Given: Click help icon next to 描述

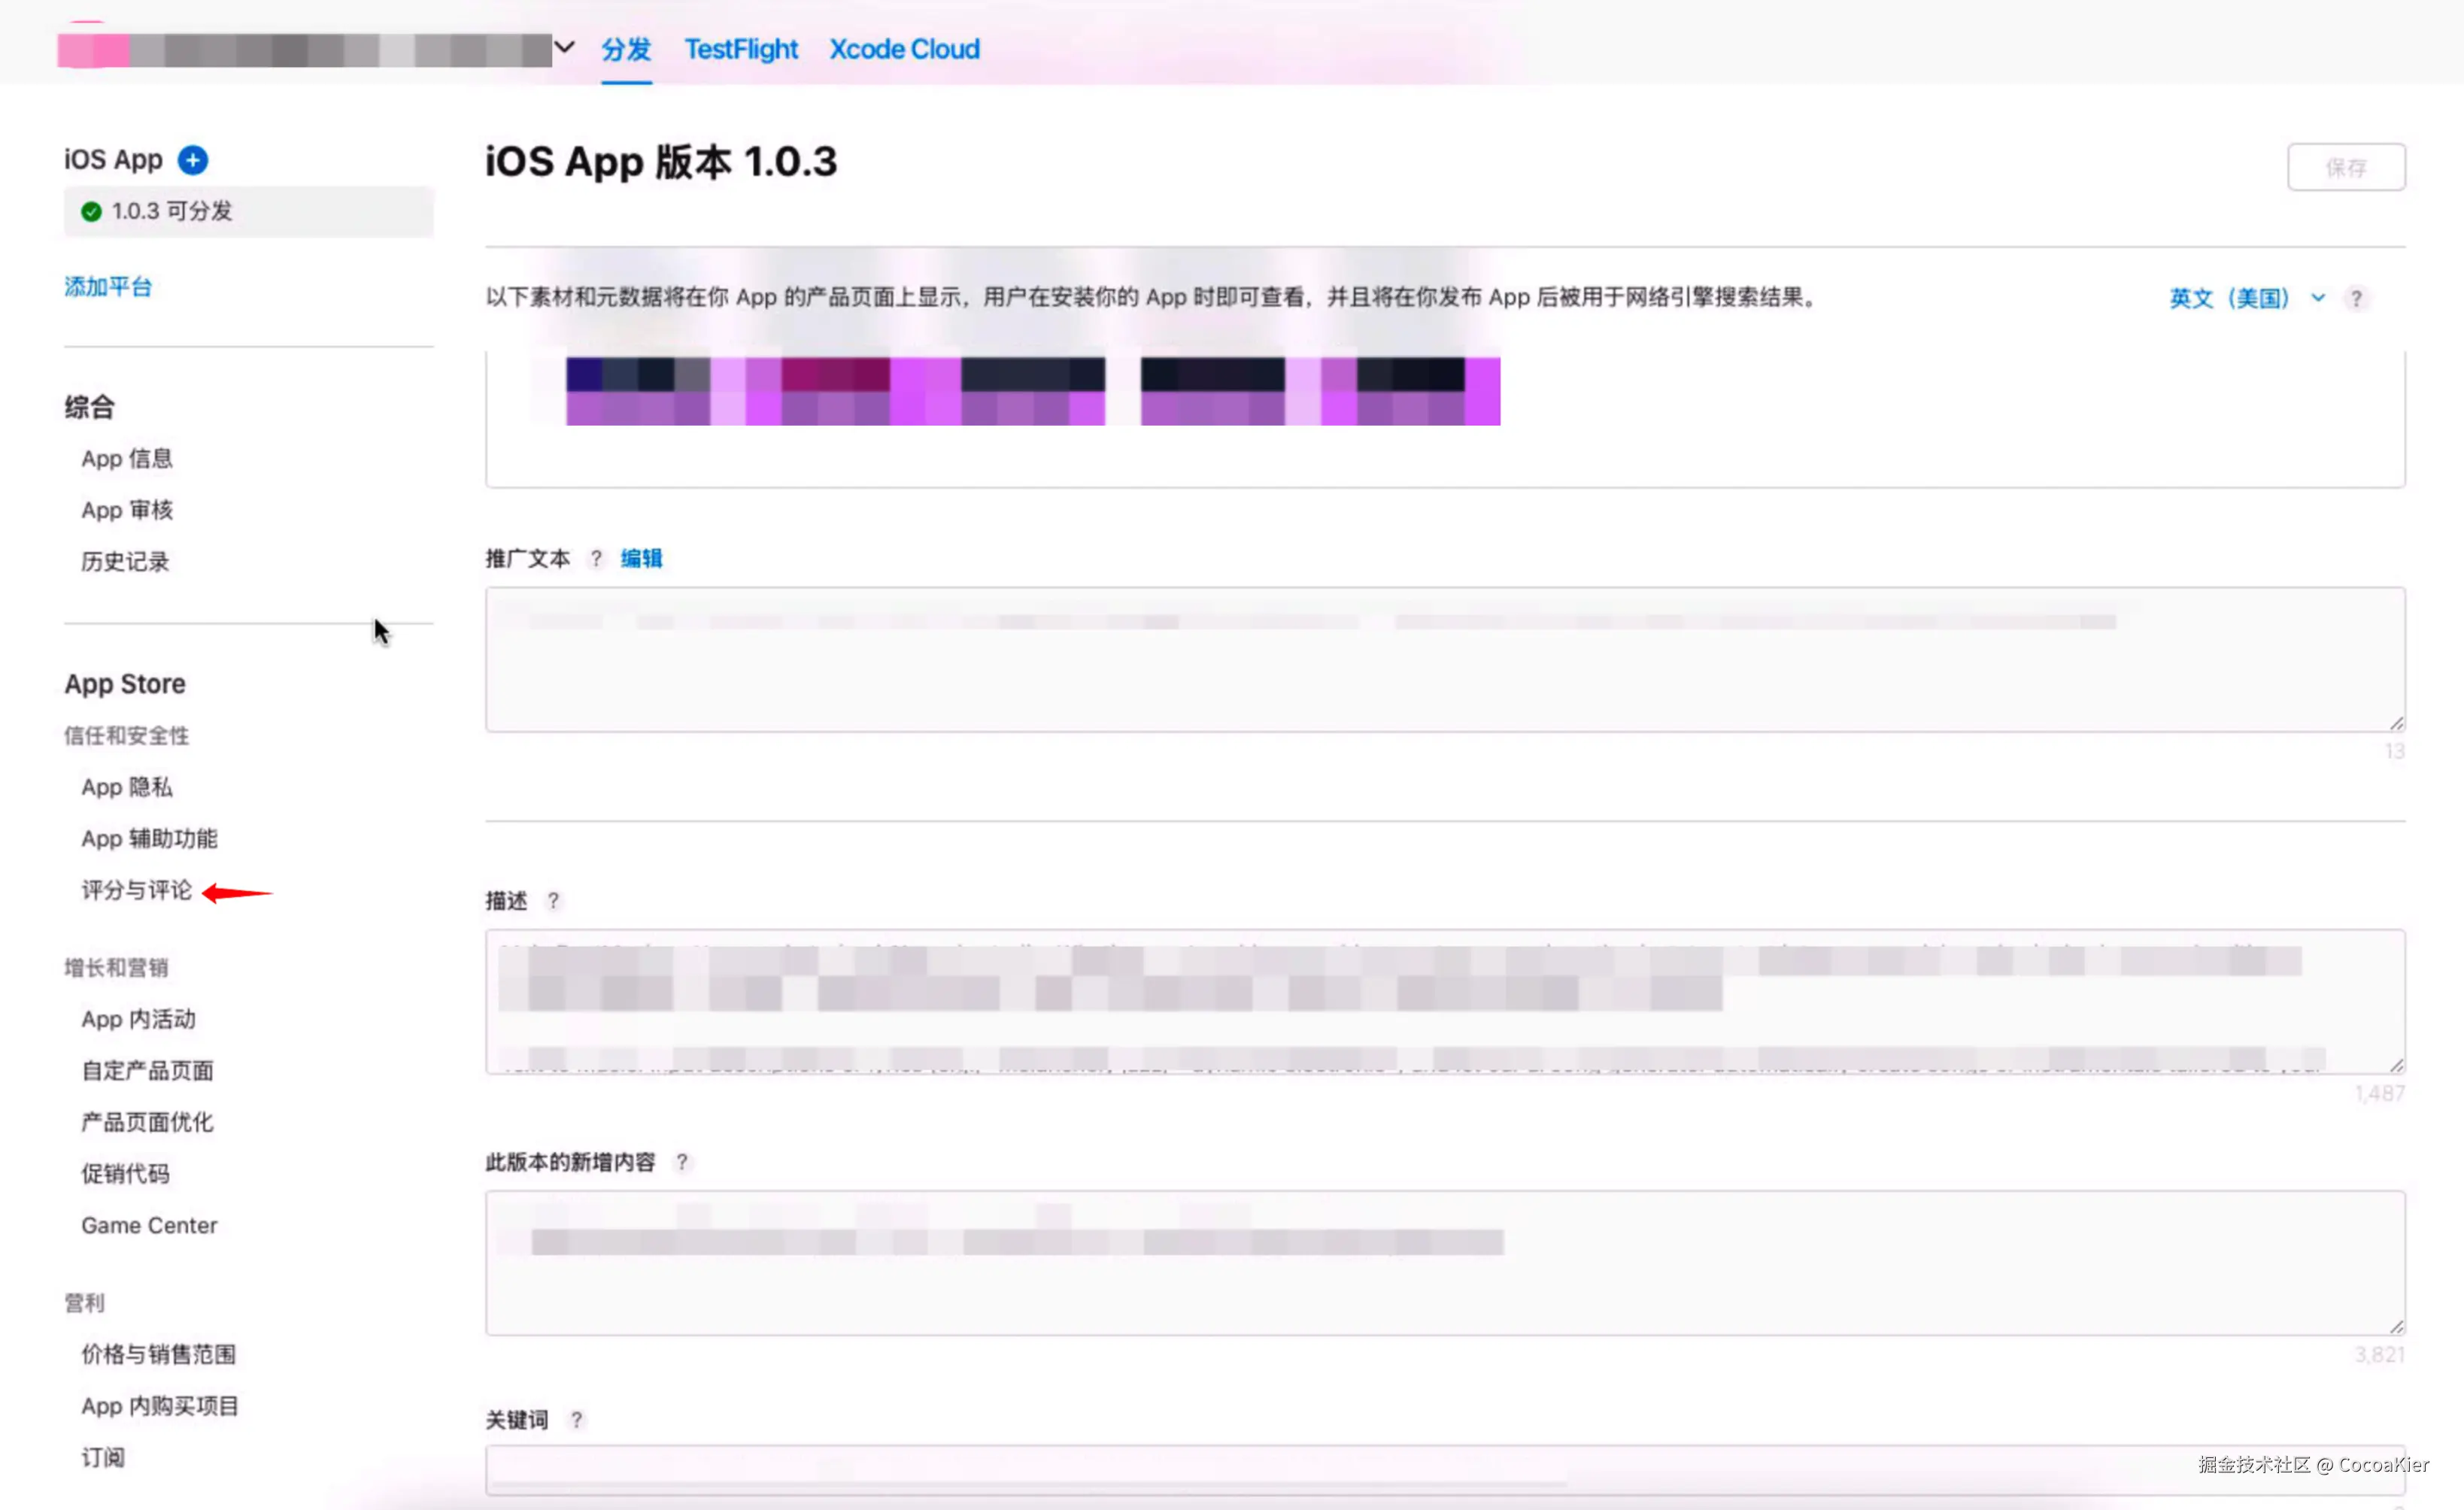Looking at the screenshot, I should (553, 901).
